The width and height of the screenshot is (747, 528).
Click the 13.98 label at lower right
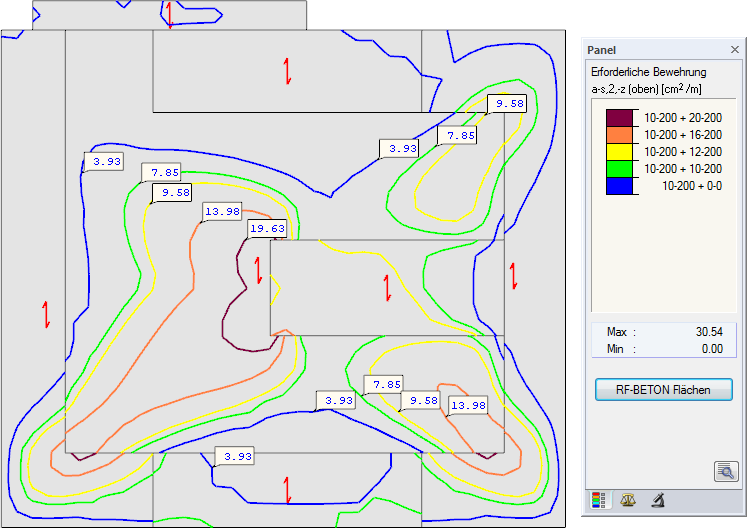468,406
